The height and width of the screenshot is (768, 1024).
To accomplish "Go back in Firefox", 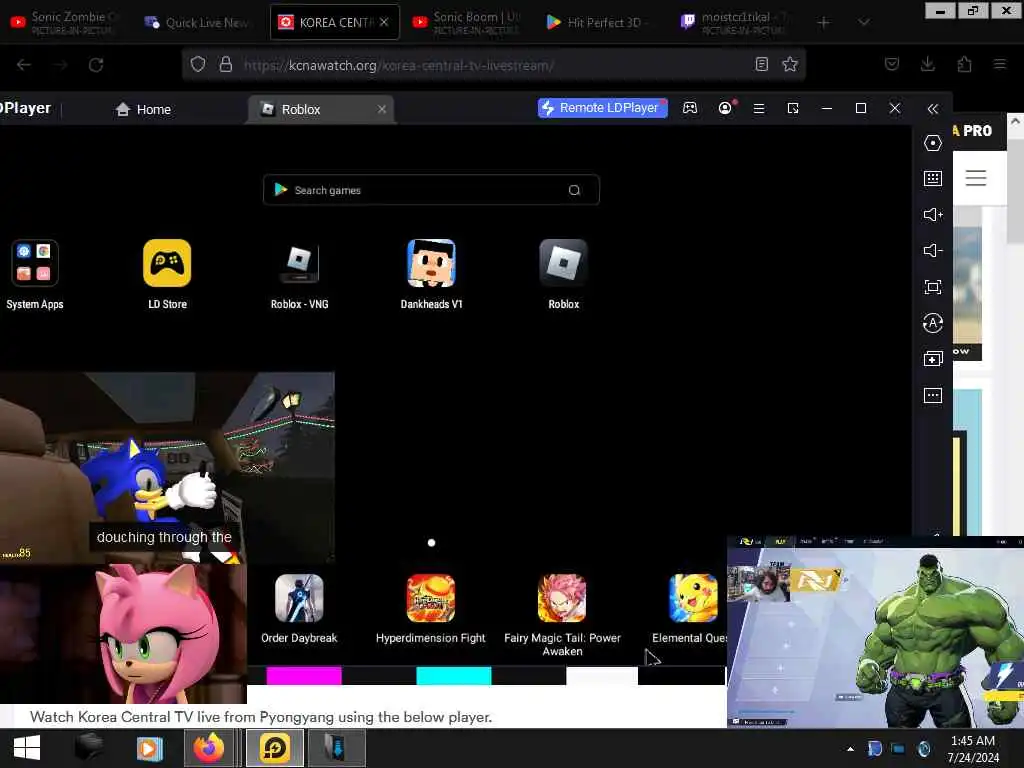I will [x=24, y=65].
